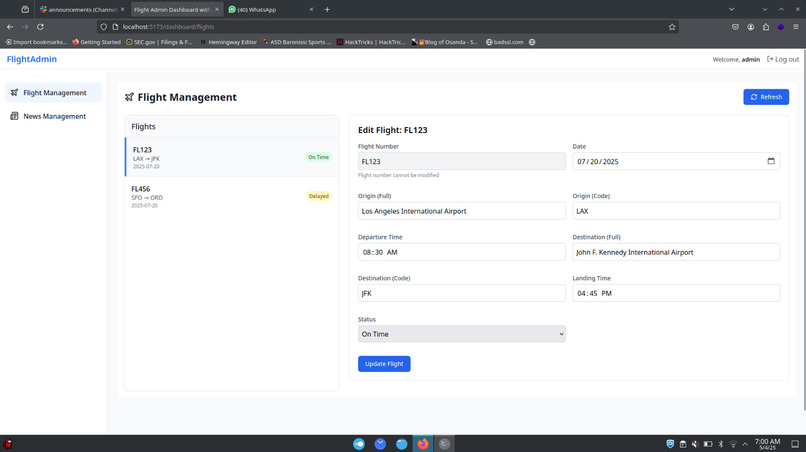The image size is (806, 452).
Task: Open Flight Management in sidebar
Action: tap(53, 93)
